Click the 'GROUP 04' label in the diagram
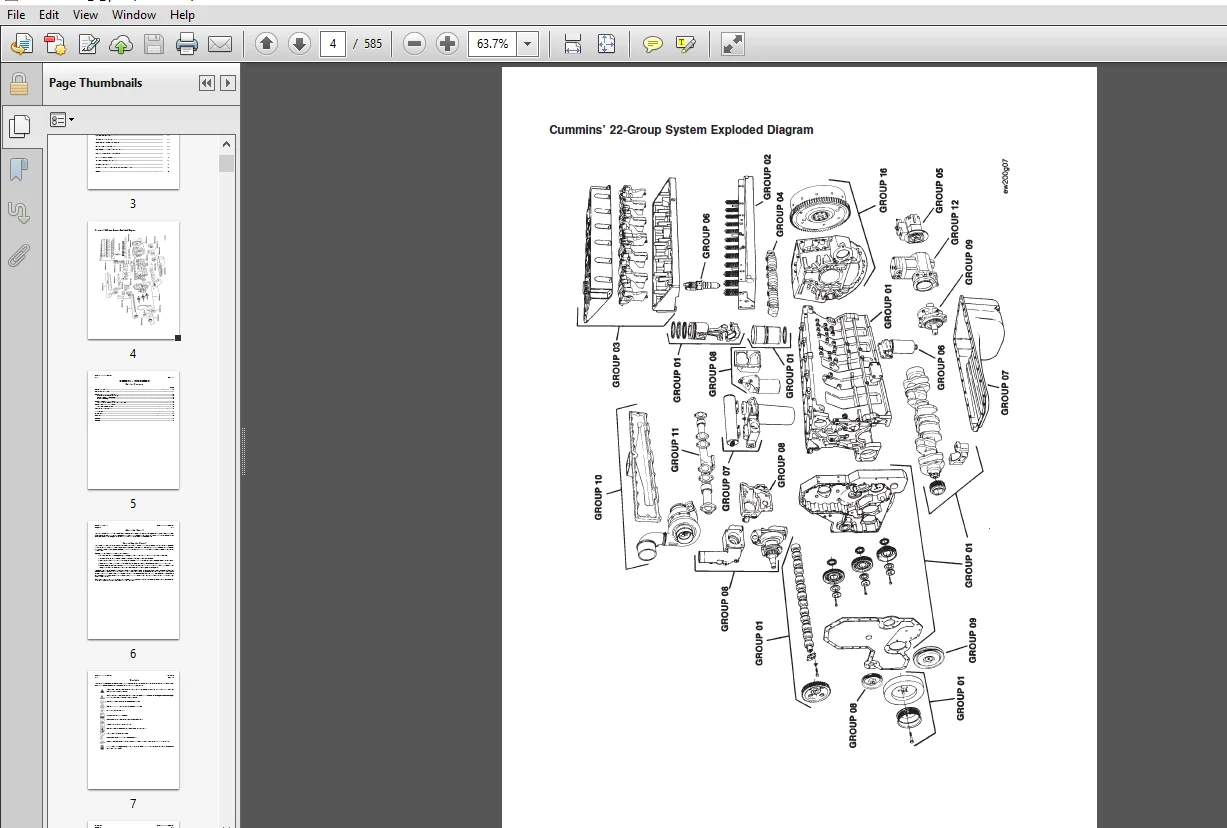This screenshot has height=828, width=1227. tap(780, 214)
